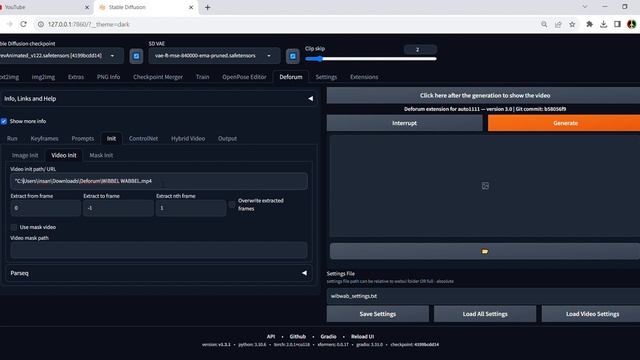Adjust the Clip skip slider

point(371,59)
